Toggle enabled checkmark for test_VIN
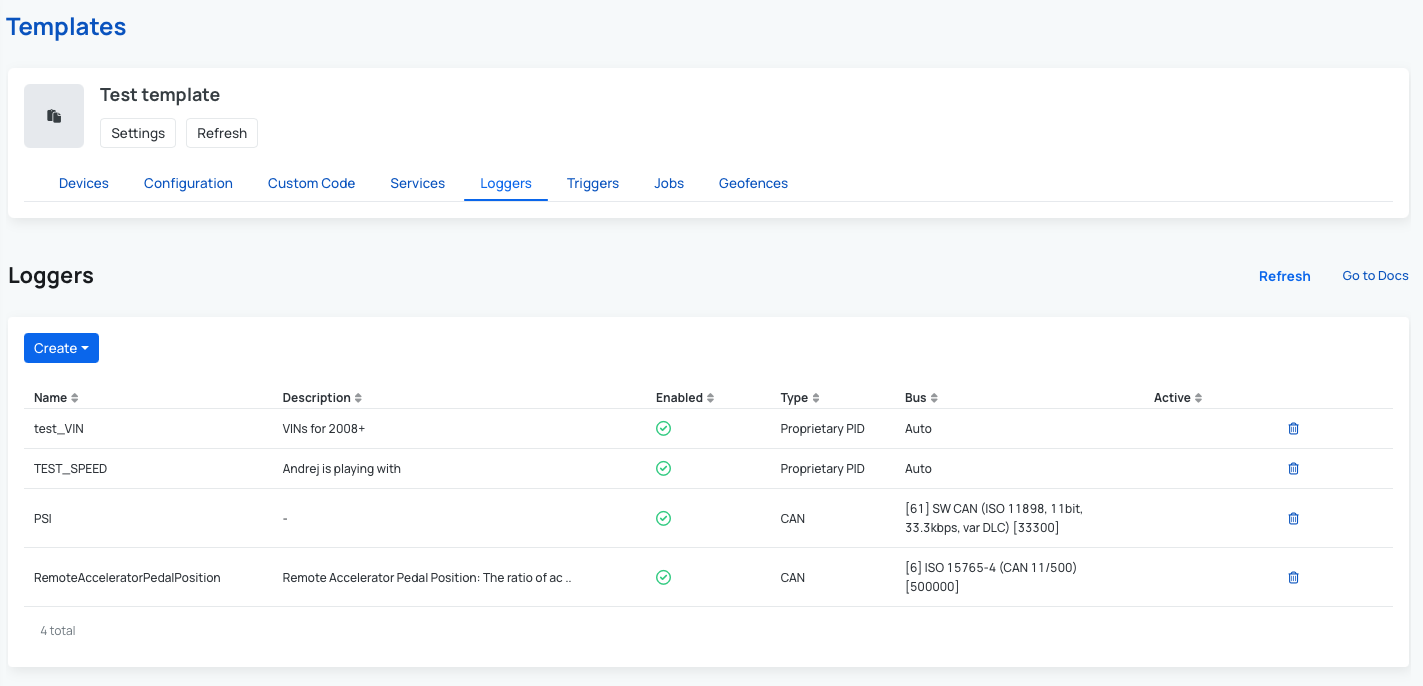1423x686 pixels. point(663,428)
